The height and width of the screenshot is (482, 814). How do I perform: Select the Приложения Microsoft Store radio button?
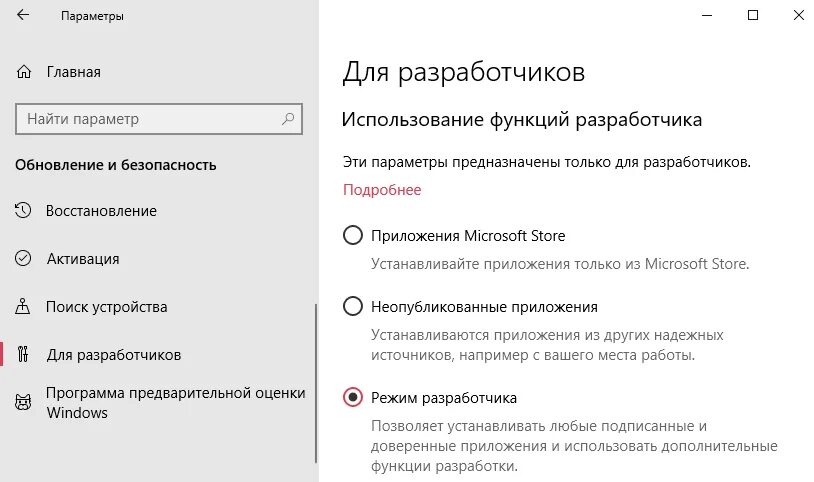[352, 236]
